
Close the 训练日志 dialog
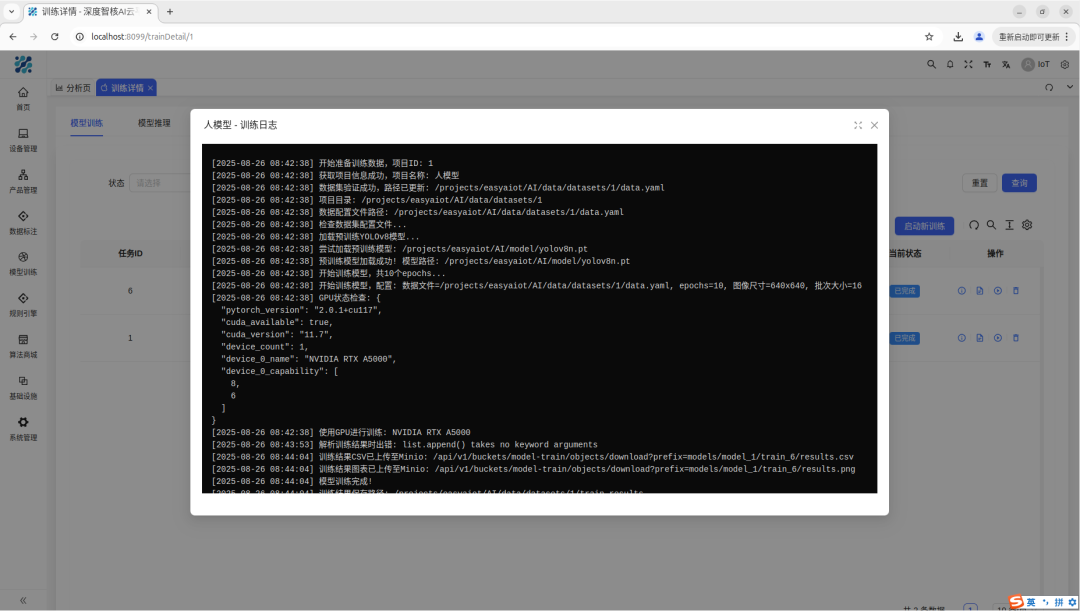point(874,125)
